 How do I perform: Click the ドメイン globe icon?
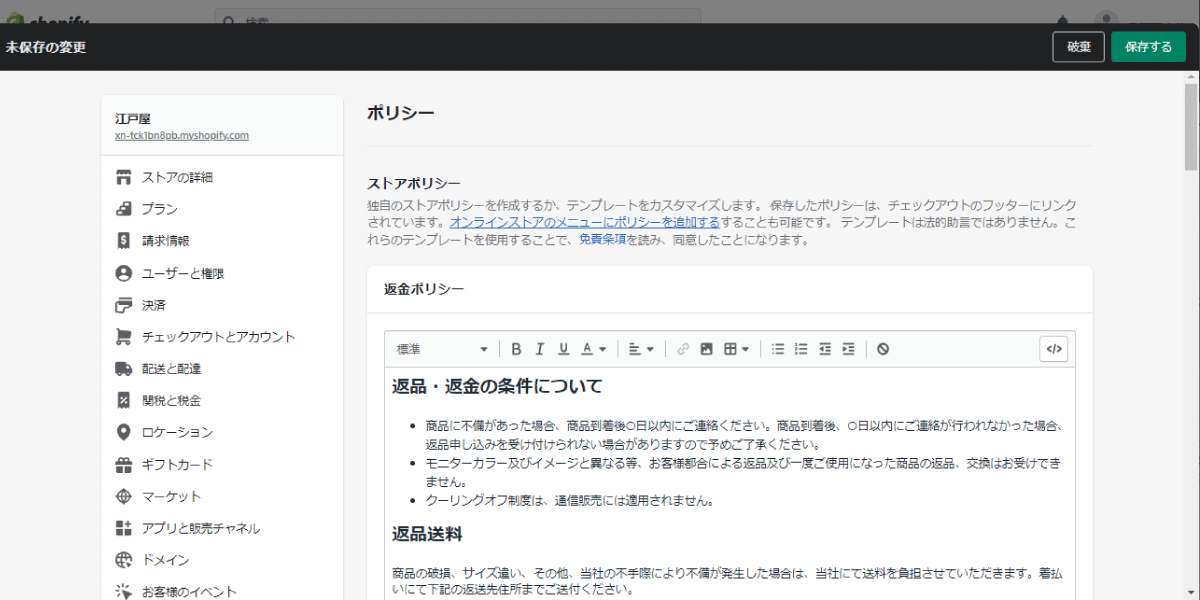(124, 560)
